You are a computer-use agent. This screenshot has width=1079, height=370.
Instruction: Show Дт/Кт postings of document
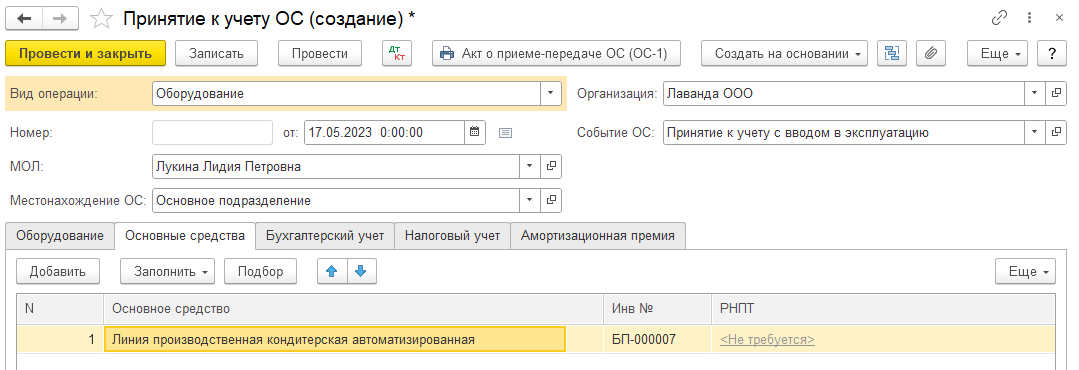coord(397,54)
